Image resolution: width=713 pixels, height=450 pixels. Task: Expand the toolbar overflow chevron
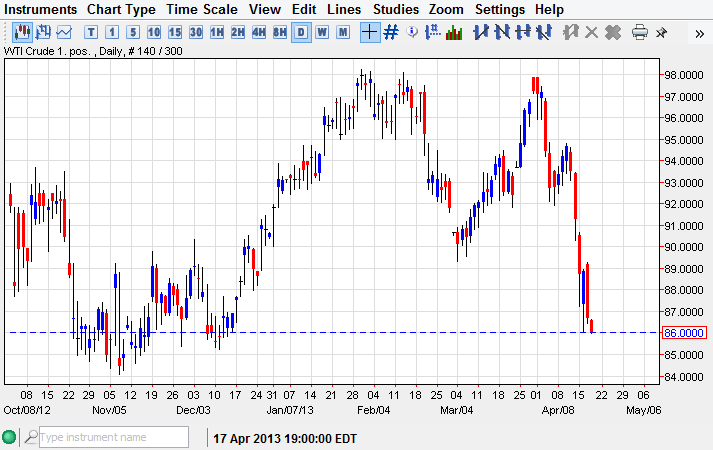point(699,33)
